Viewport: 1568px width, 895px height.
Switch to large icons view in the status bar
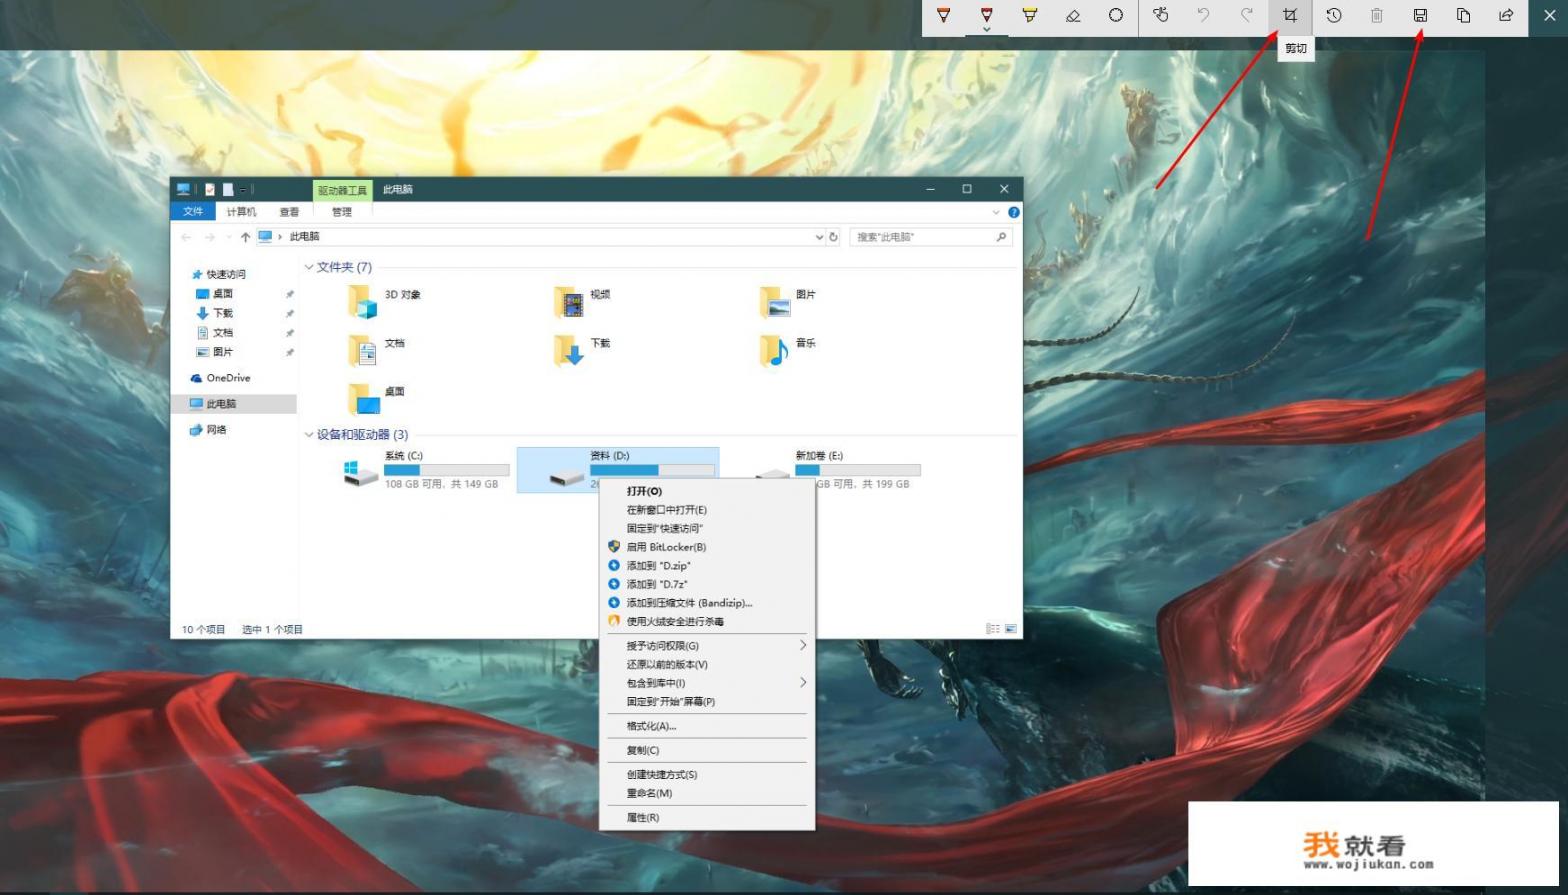click(x=1010, y=629)
